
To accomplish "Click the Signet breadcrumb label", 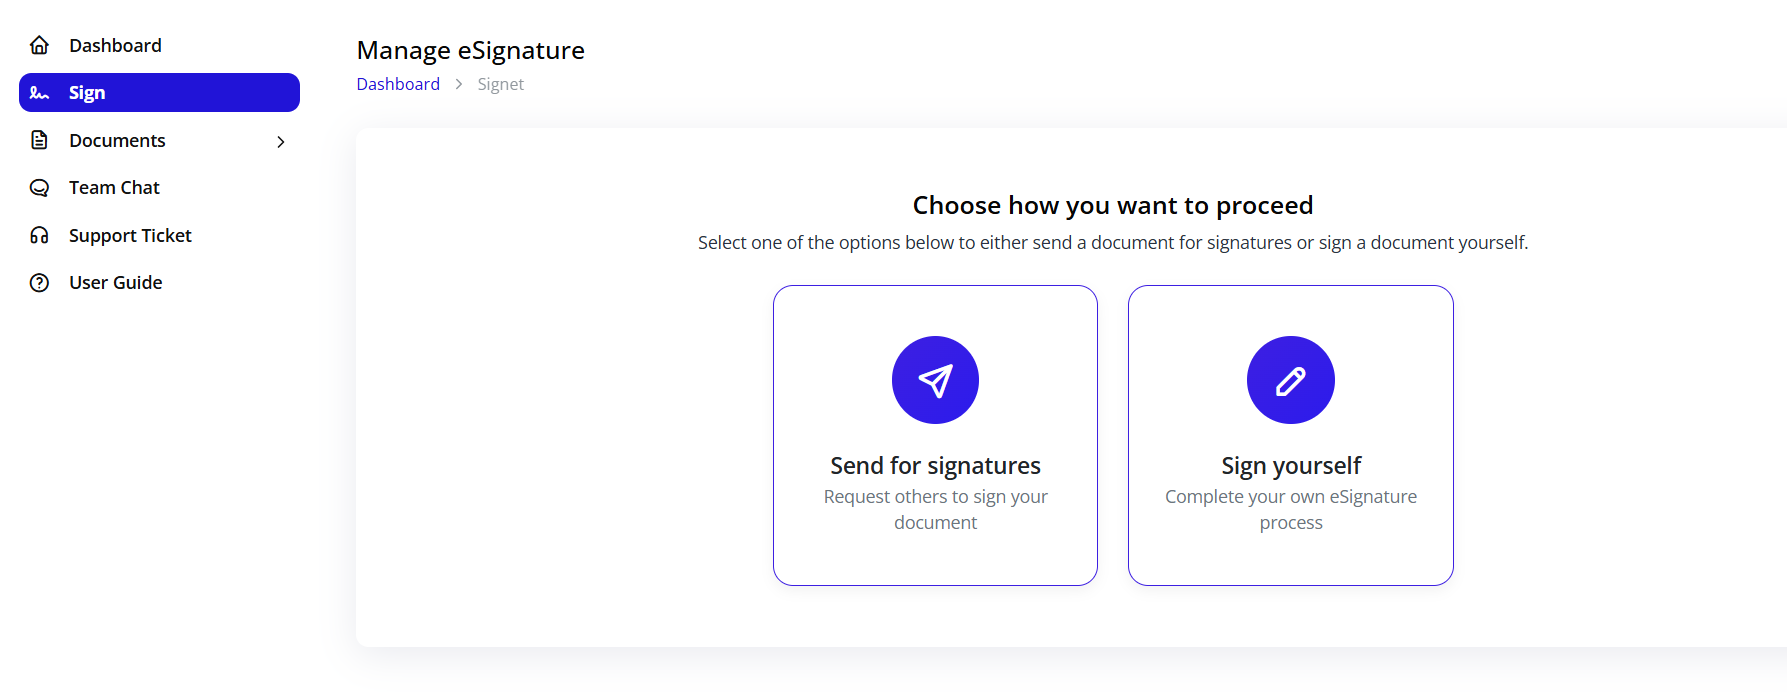I will pyautogui.click(x=500, y=84).
